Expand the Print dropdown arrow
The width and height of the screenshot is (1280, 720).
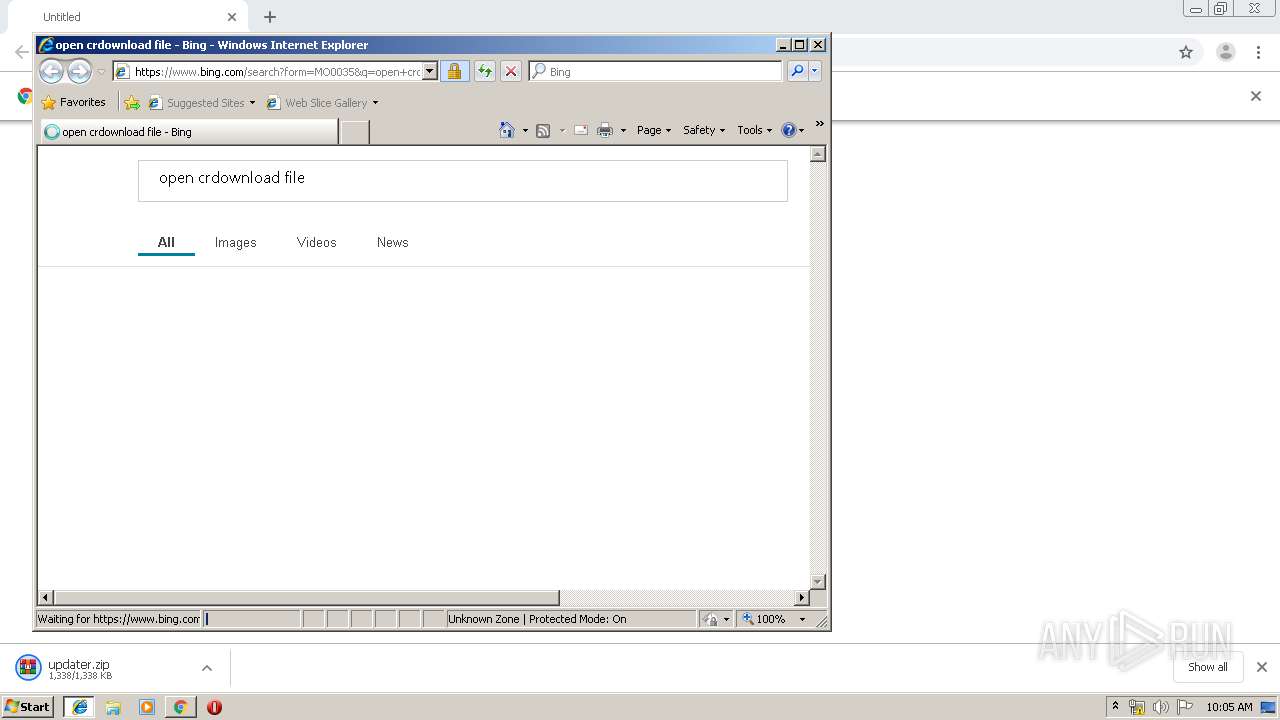click(623, 130)
